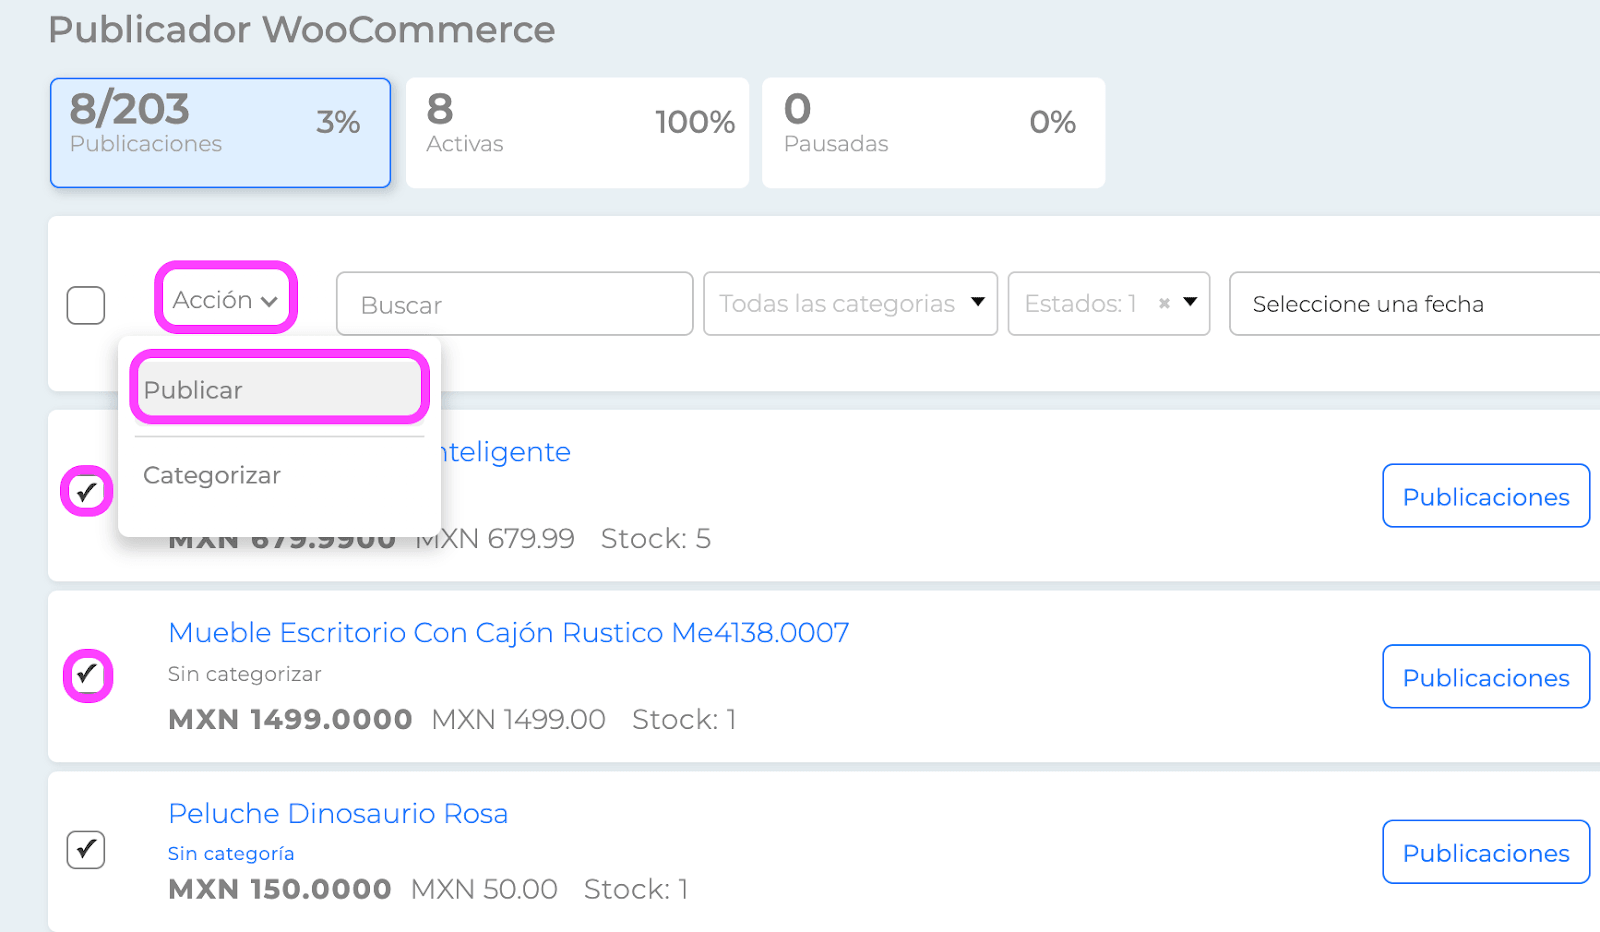Click Publicaciones button for Peluche Dinosaurio Rosa
The height and width of the screenshot is (932, 1600).
1486,852
